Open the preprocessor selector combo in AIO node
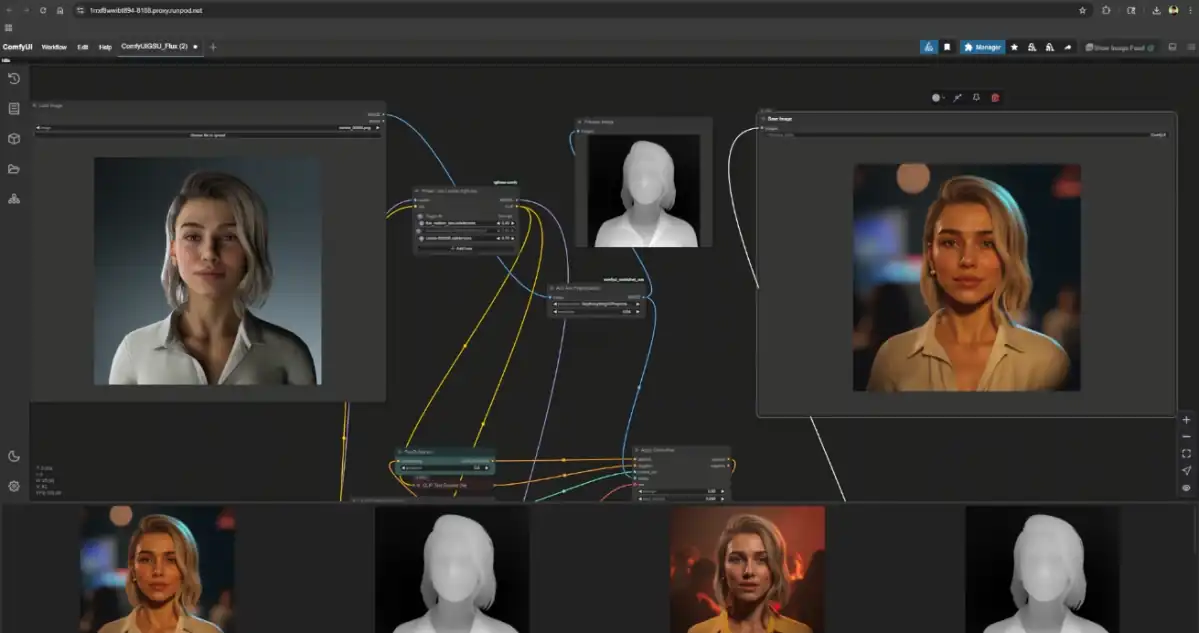 pyautogui.click(x=597, y=304)
